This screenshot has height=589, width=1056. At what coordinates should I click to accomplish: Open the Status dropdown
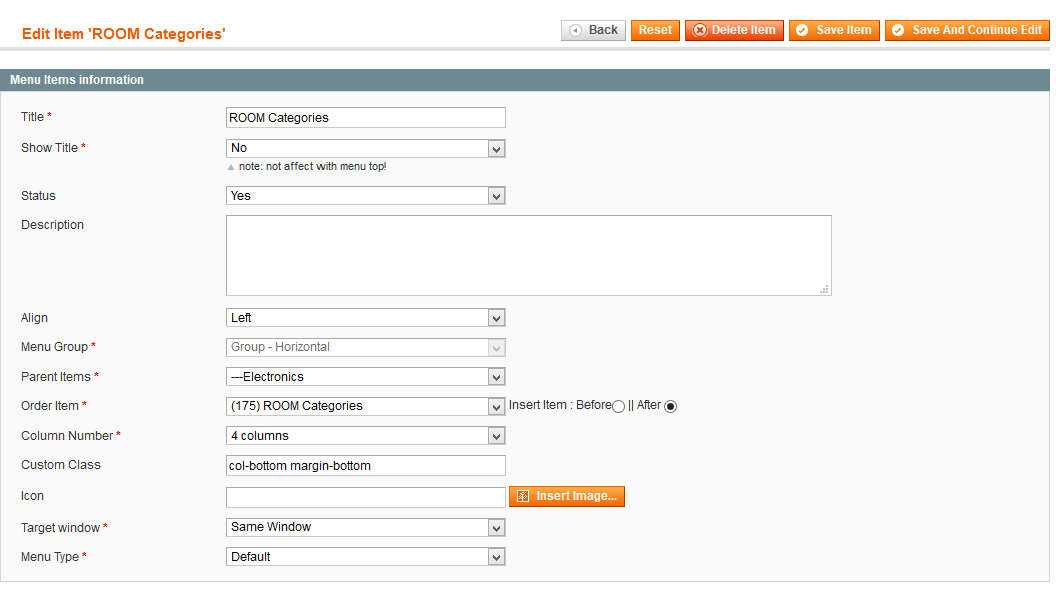366,196
